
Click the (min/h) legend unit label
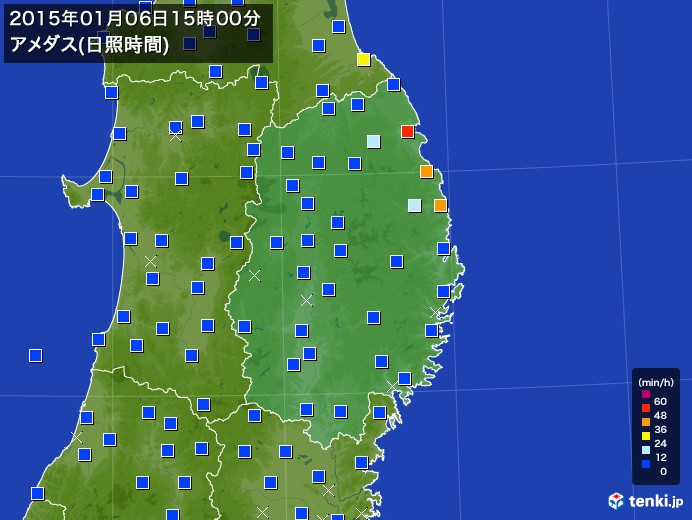click(656, 382)
